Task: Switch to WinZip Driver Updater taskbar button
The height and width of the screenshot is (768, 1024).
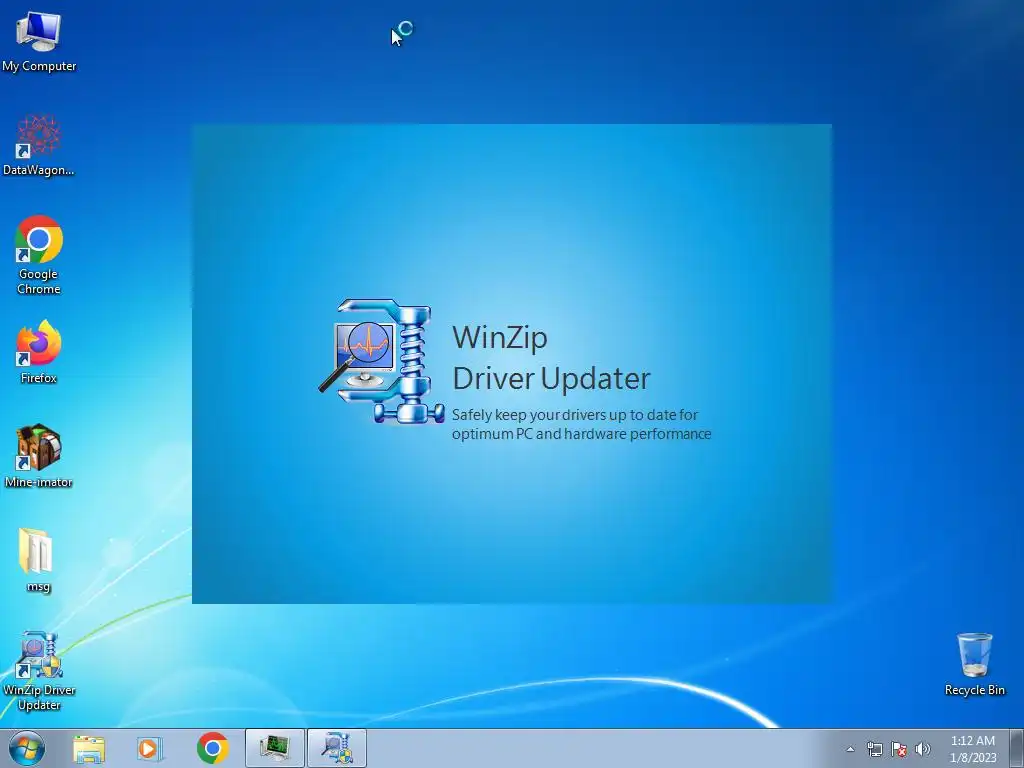Action: point(337,748)
